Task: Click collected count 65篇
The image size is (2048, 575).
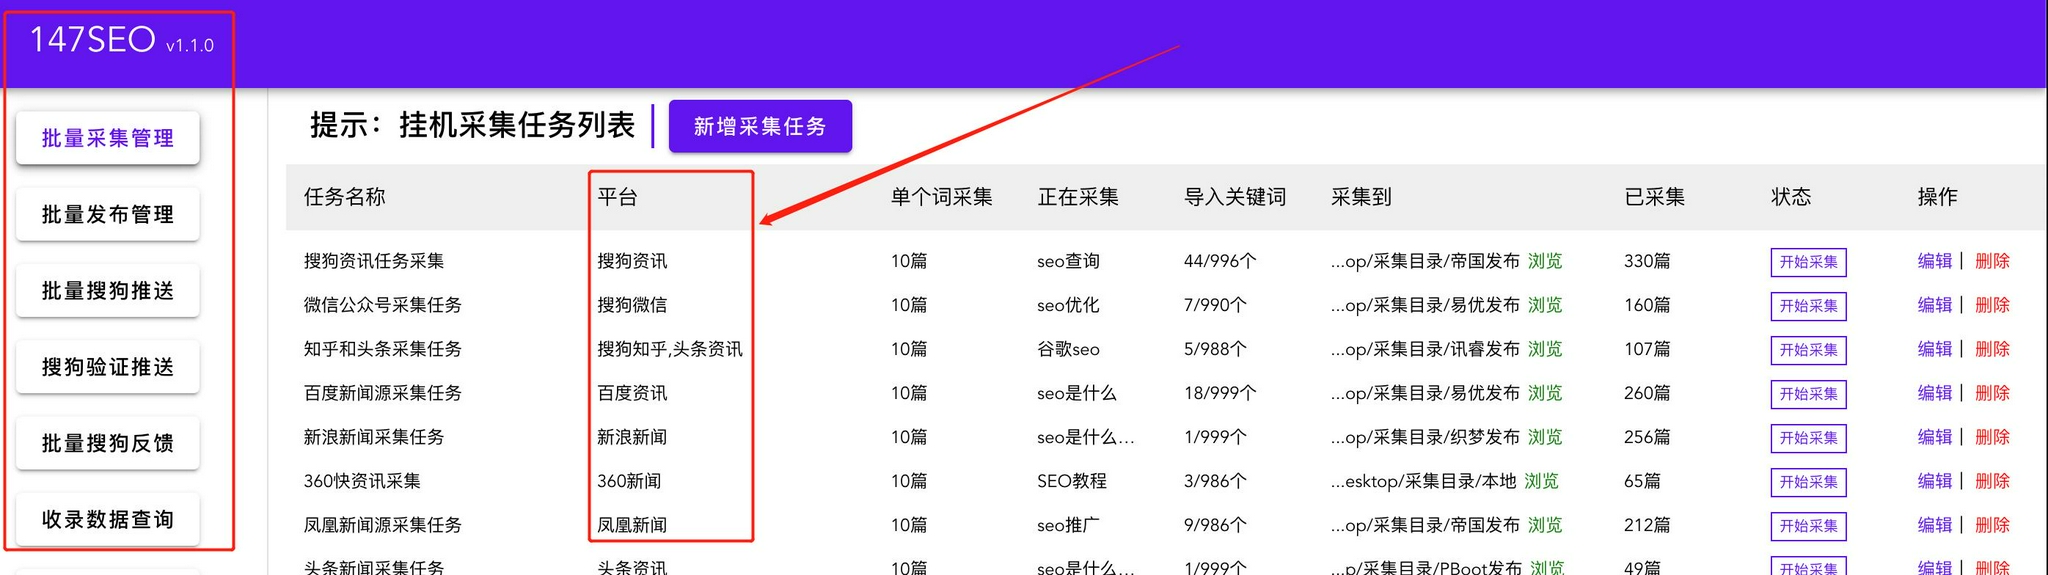Action: click(1642, 481)
